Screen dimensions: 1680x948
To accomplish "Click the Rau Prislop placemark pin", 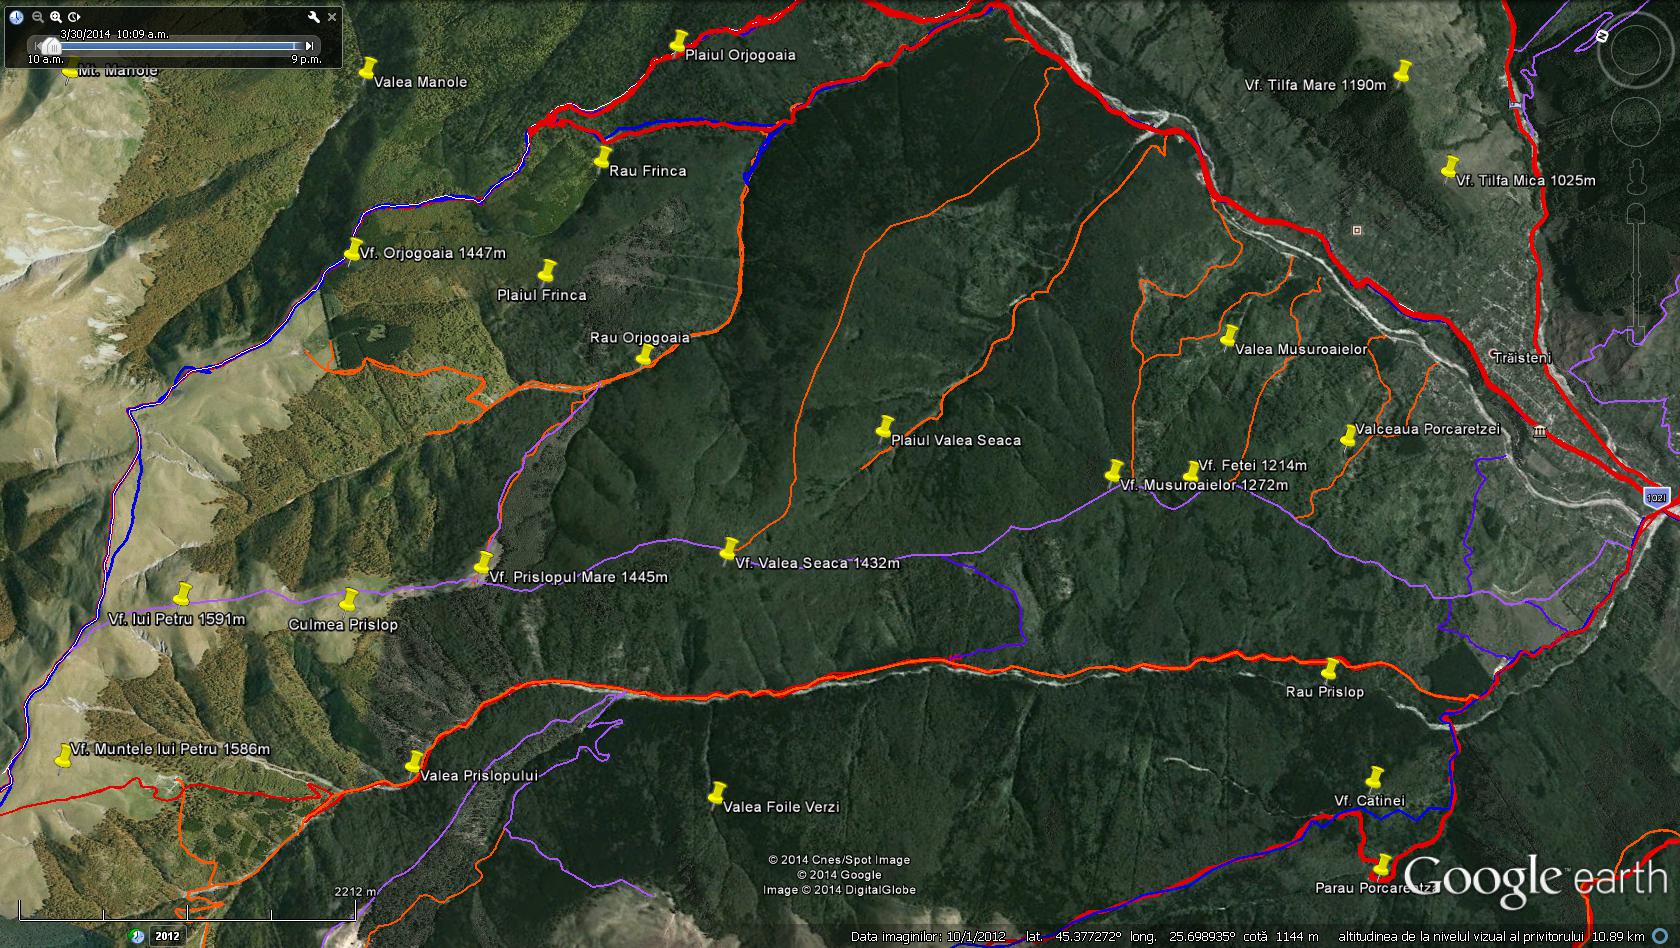I will pyautogui.click(x=1330, y=668).
